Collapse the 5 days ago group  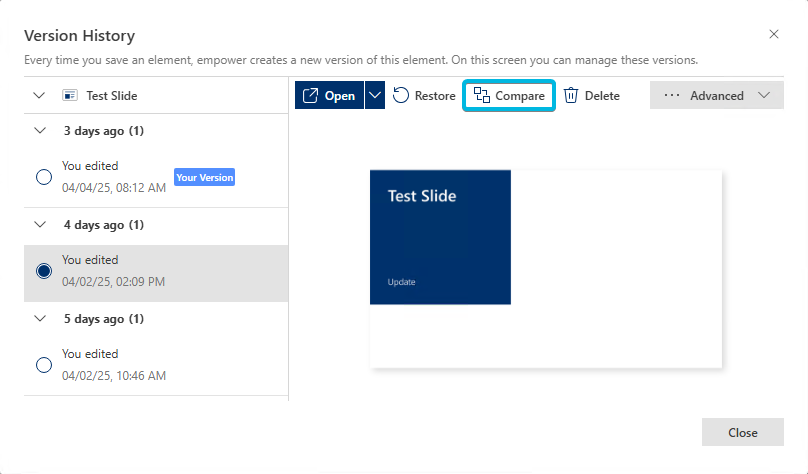(x=40, y=318)
